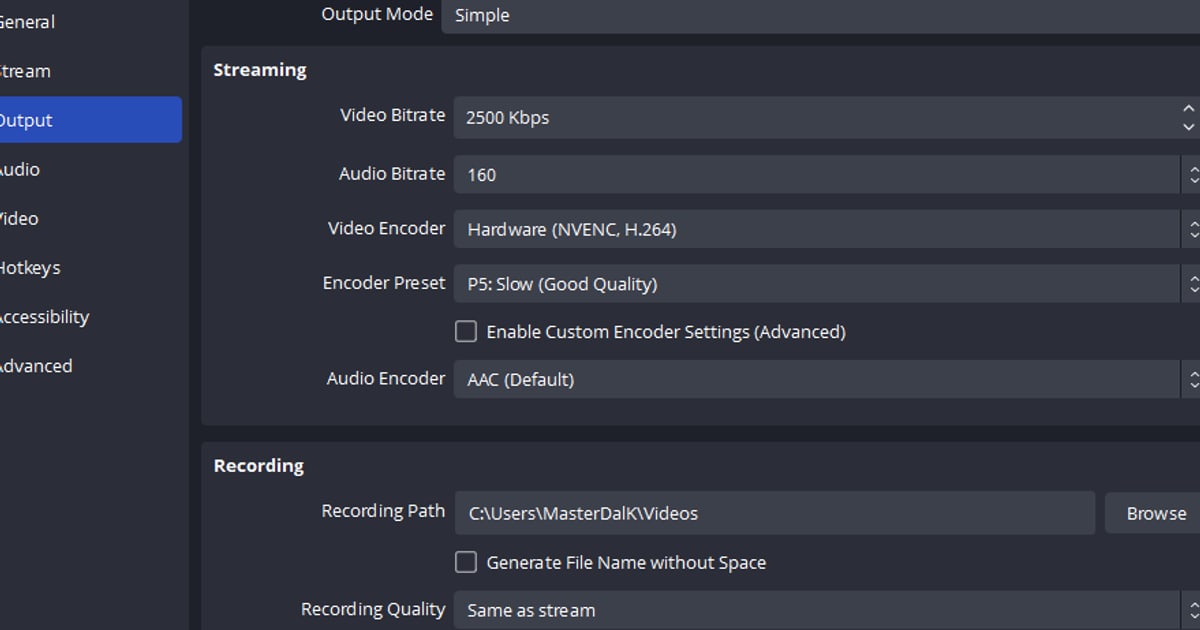Increase video bitrate with the up arrow
This screenshot has width=1200, height=630.
(1188, 108)
